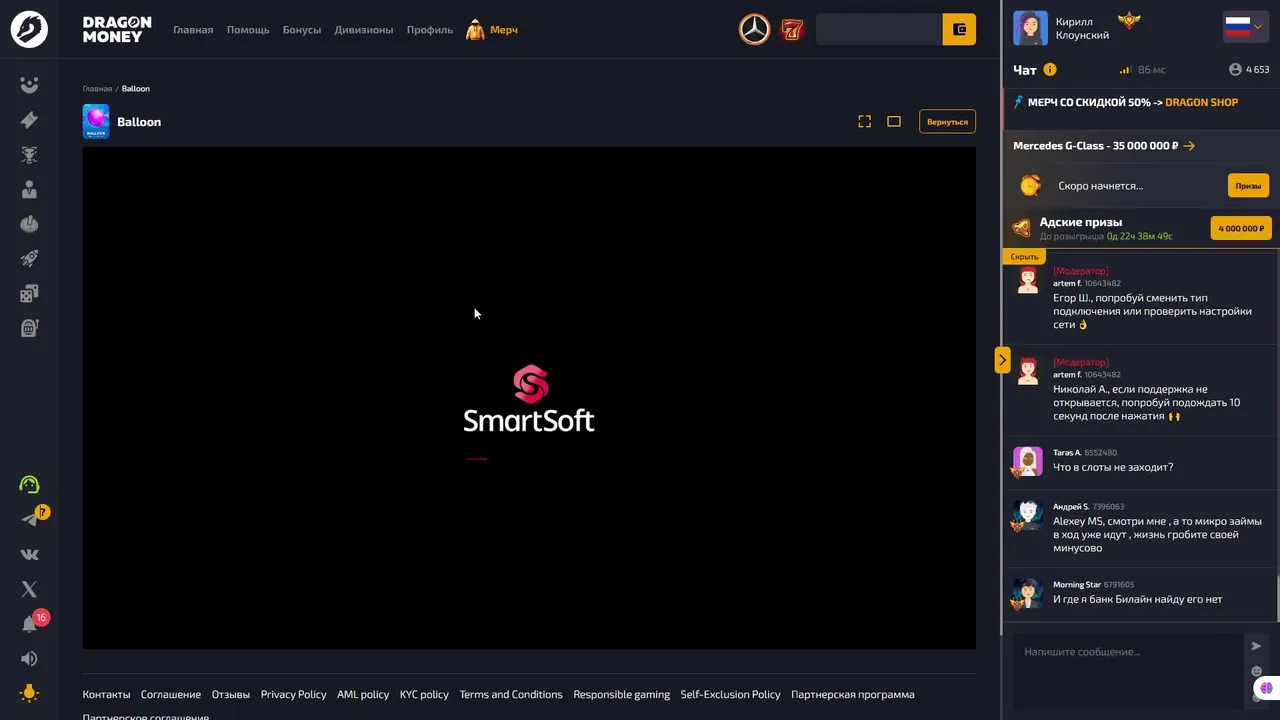Viewport: 1280px width, 720px height.
Task: Open the jester smiley sidebar section
Action: click(29, 85)
